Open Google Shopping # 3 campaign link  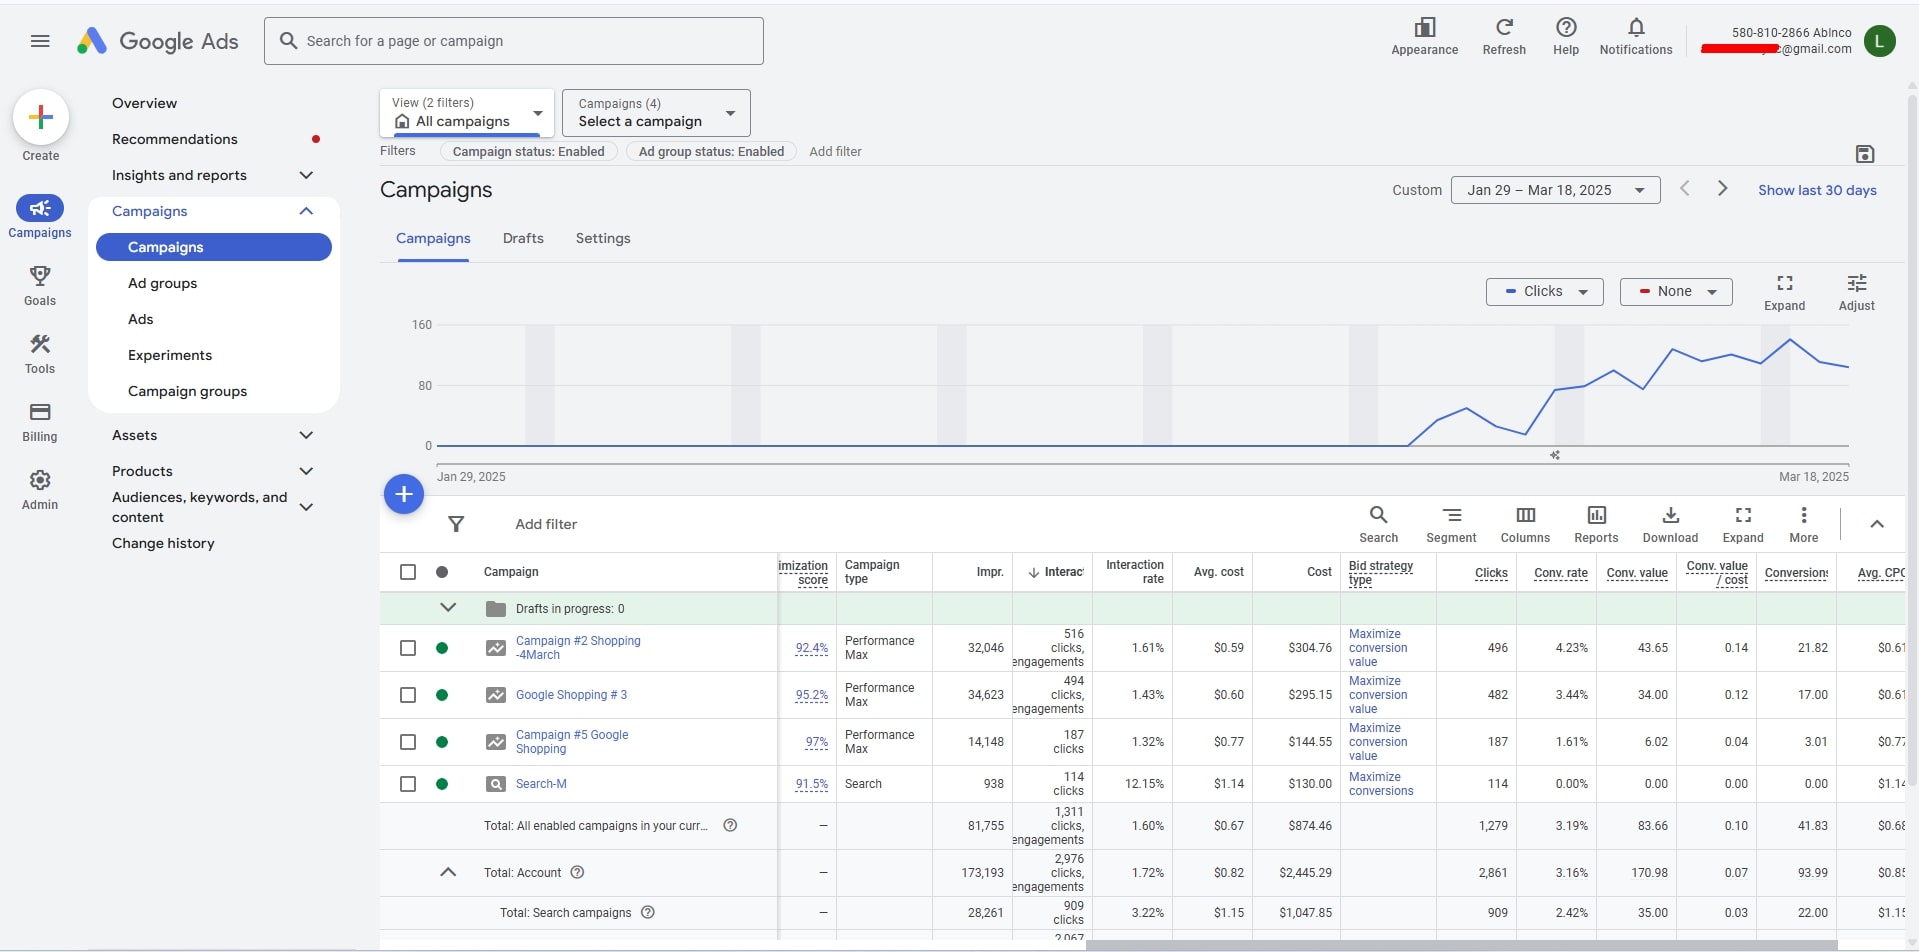tap(571, 695)
